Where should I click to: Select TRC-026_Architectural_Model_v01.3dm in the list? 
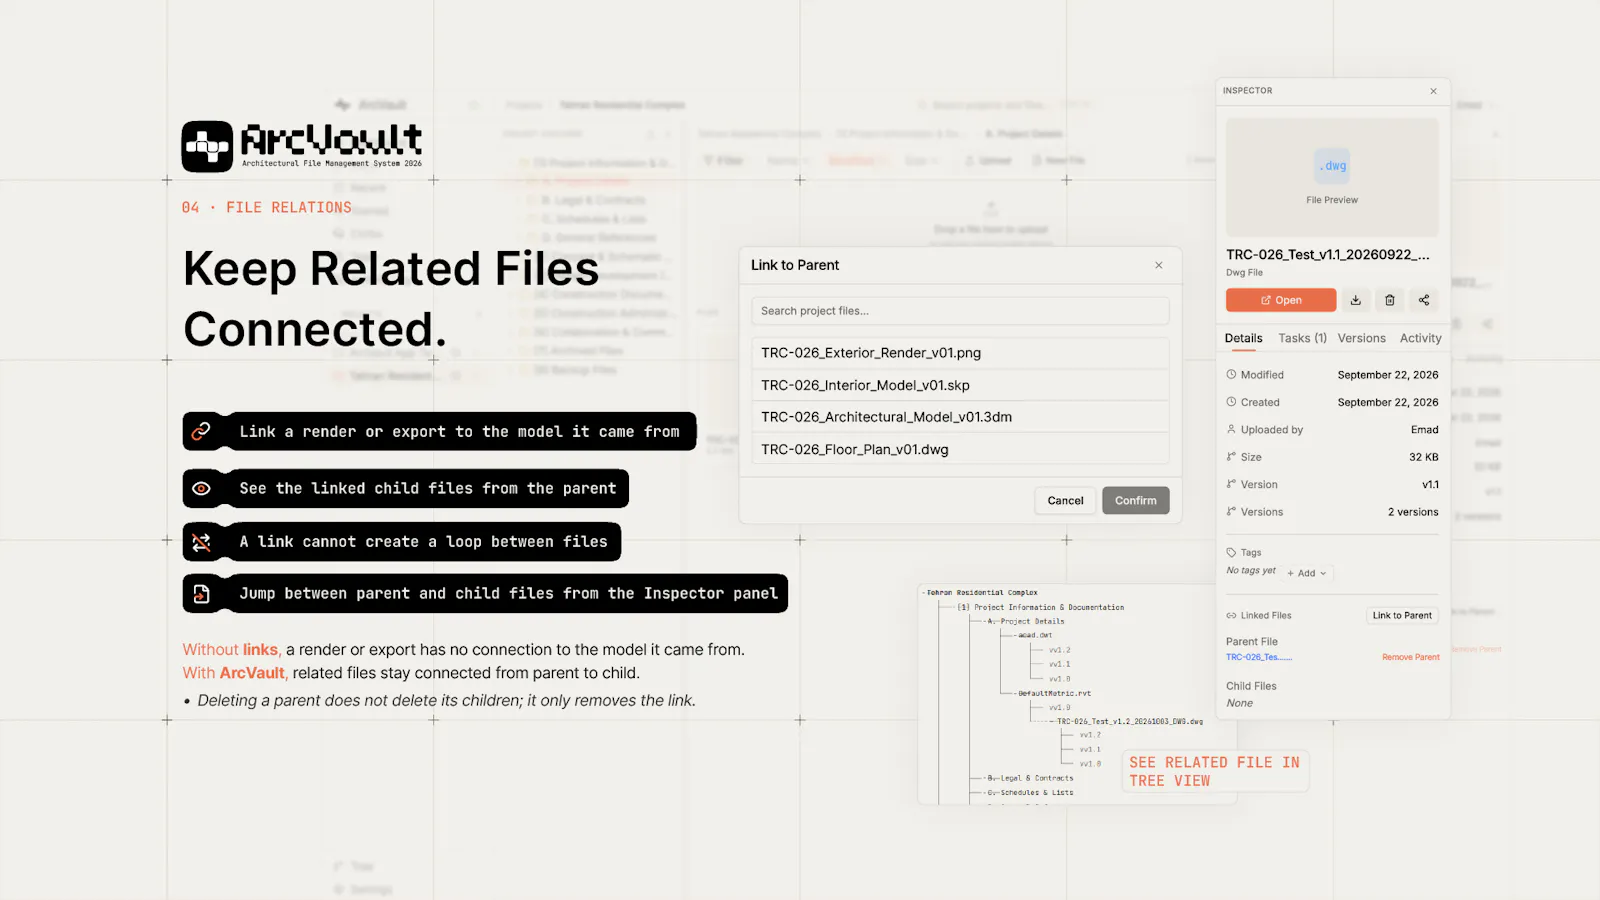(960, 417)
